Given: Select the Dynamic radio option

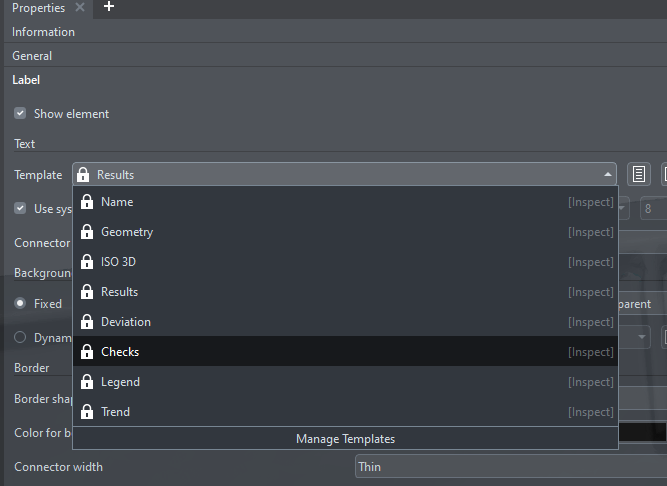Looking at the screenshot, I should 20,337.
